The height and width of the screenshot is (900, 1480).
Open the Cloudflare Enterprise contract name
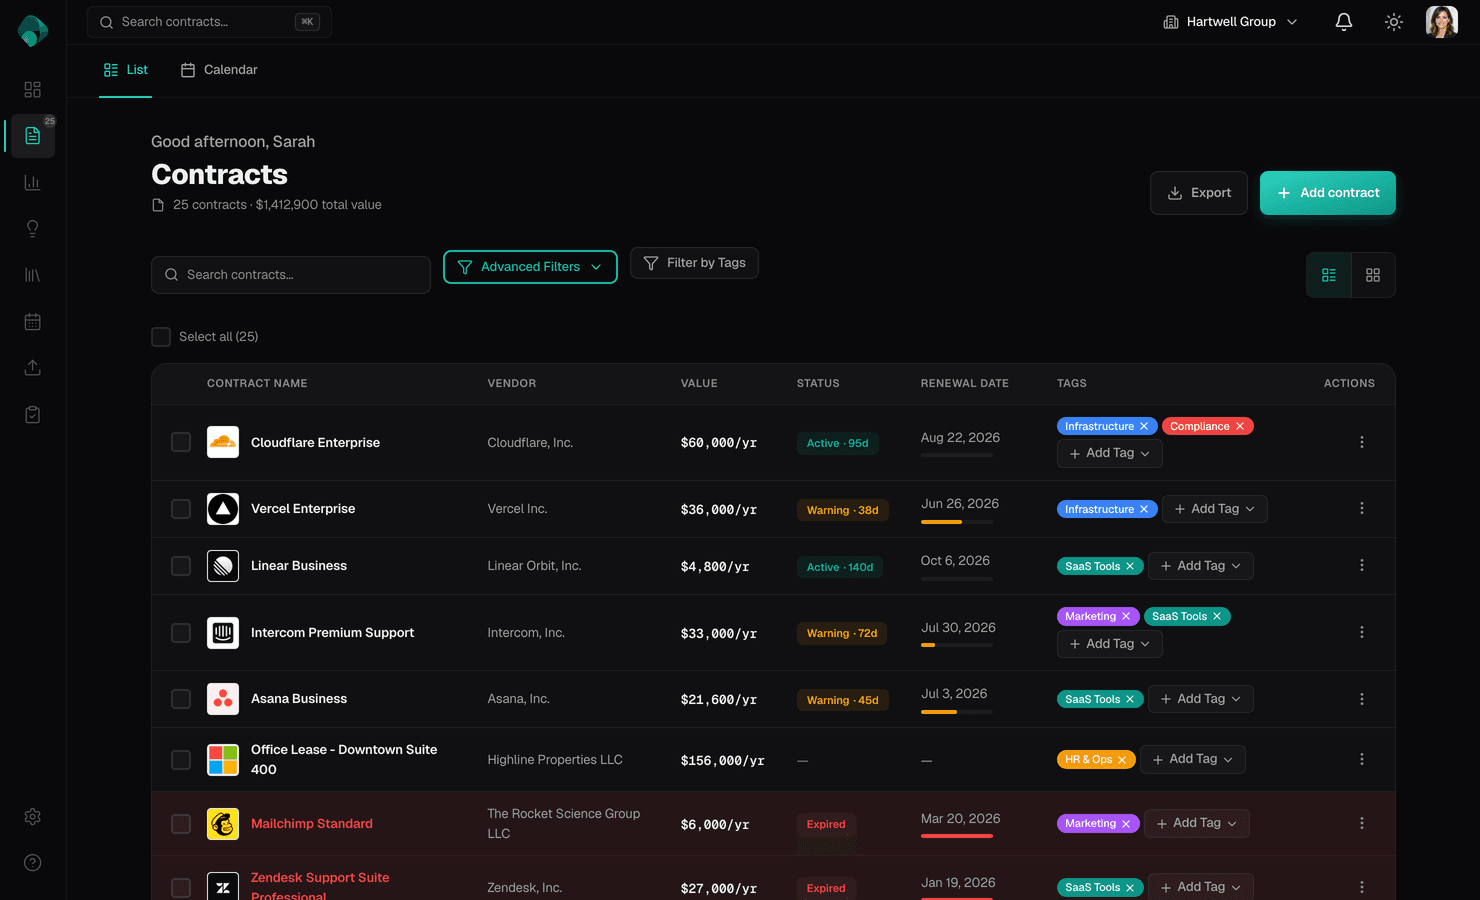coord(315,443)
